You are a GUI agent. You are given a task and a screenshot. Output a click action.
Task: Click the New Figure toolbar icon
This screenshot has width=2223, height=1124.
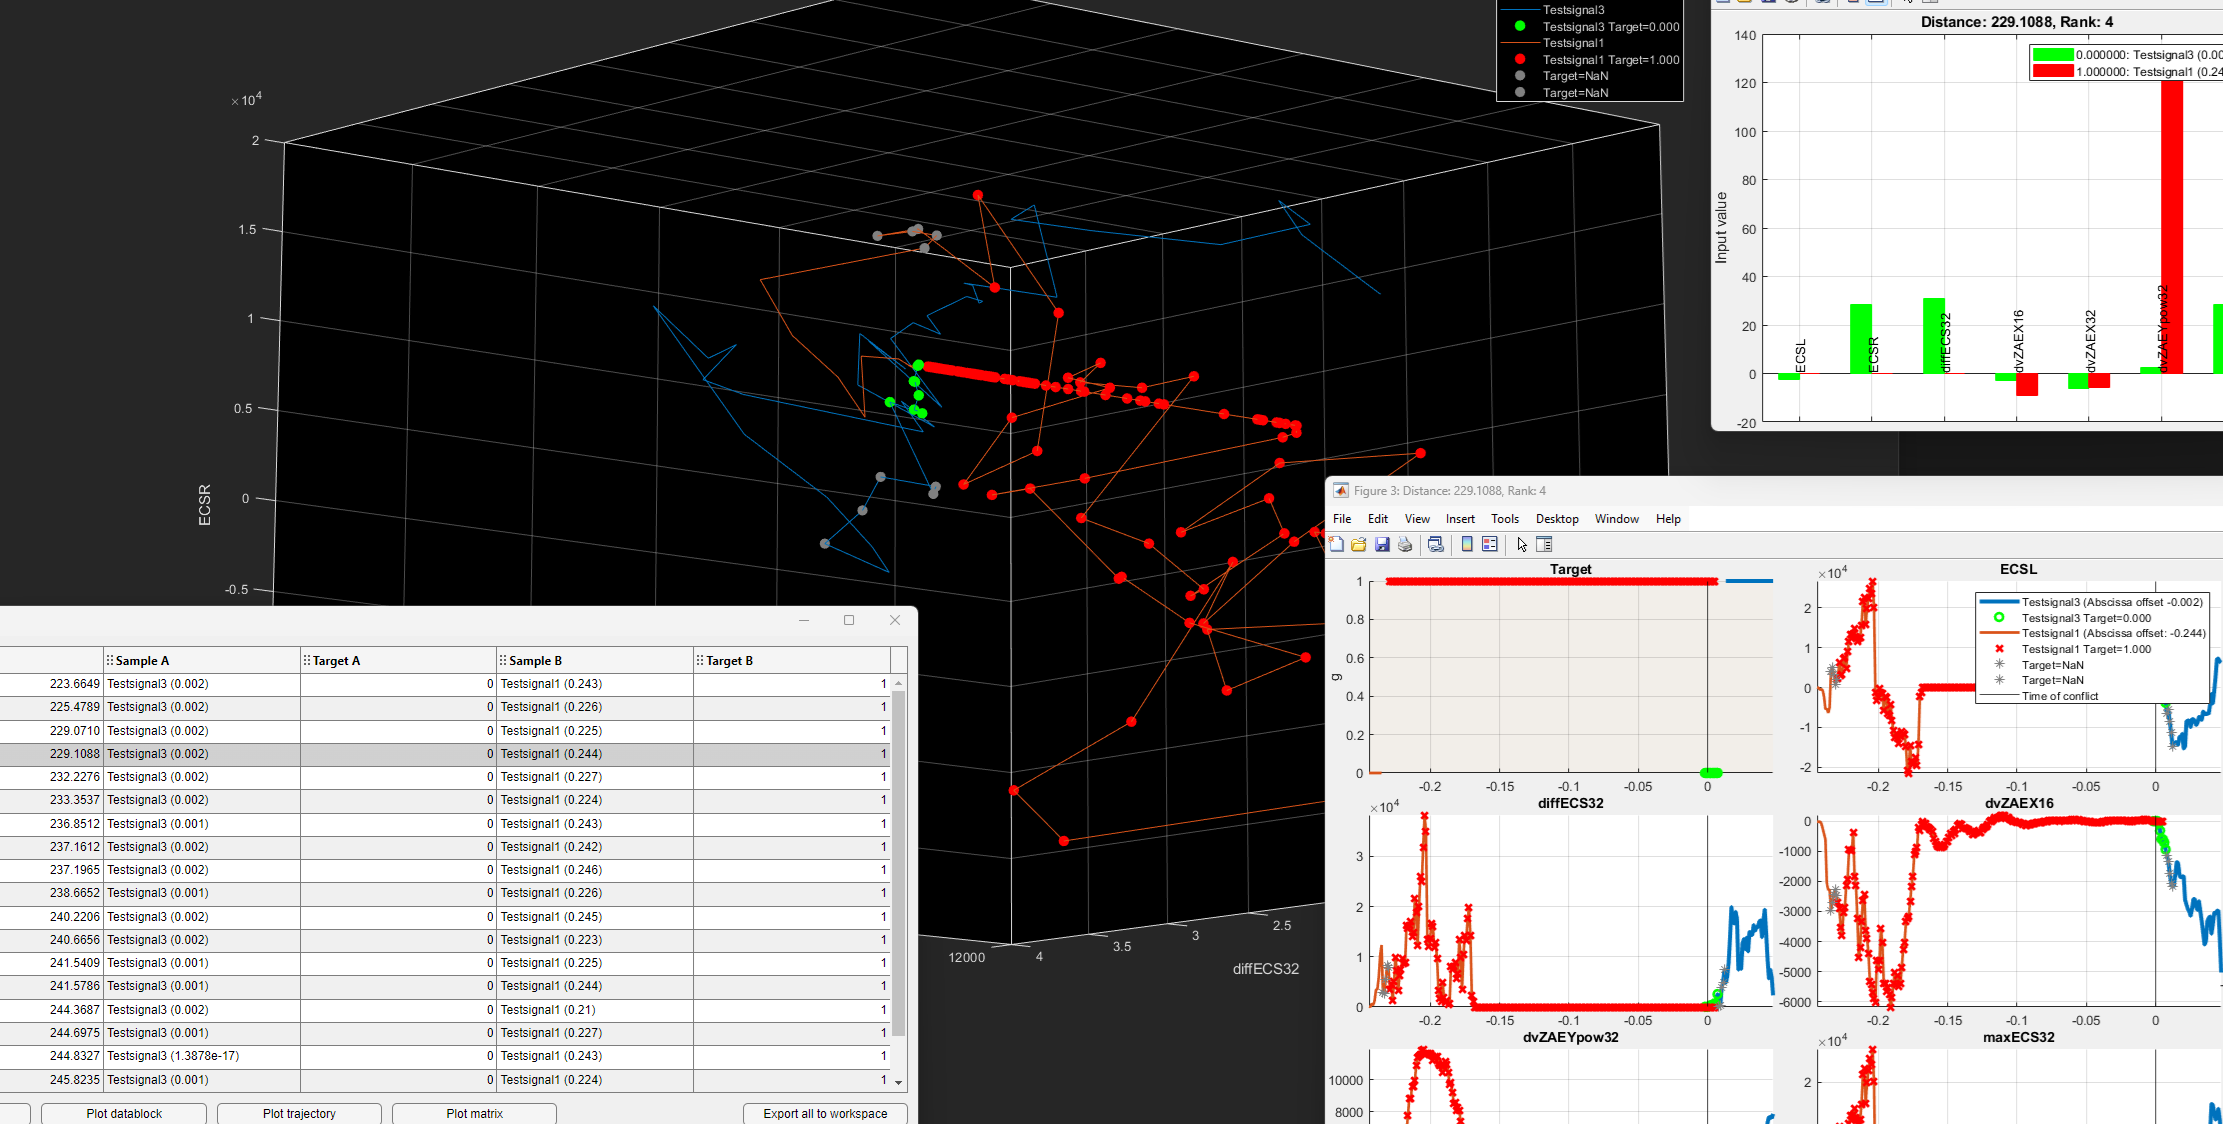(x=1337, y=545)
